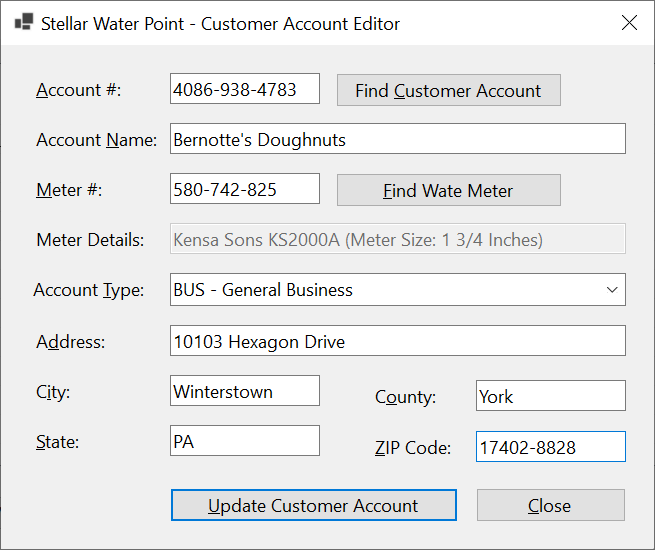Click the Account Type: label
The image size is (655, 550).
[89, 290]
